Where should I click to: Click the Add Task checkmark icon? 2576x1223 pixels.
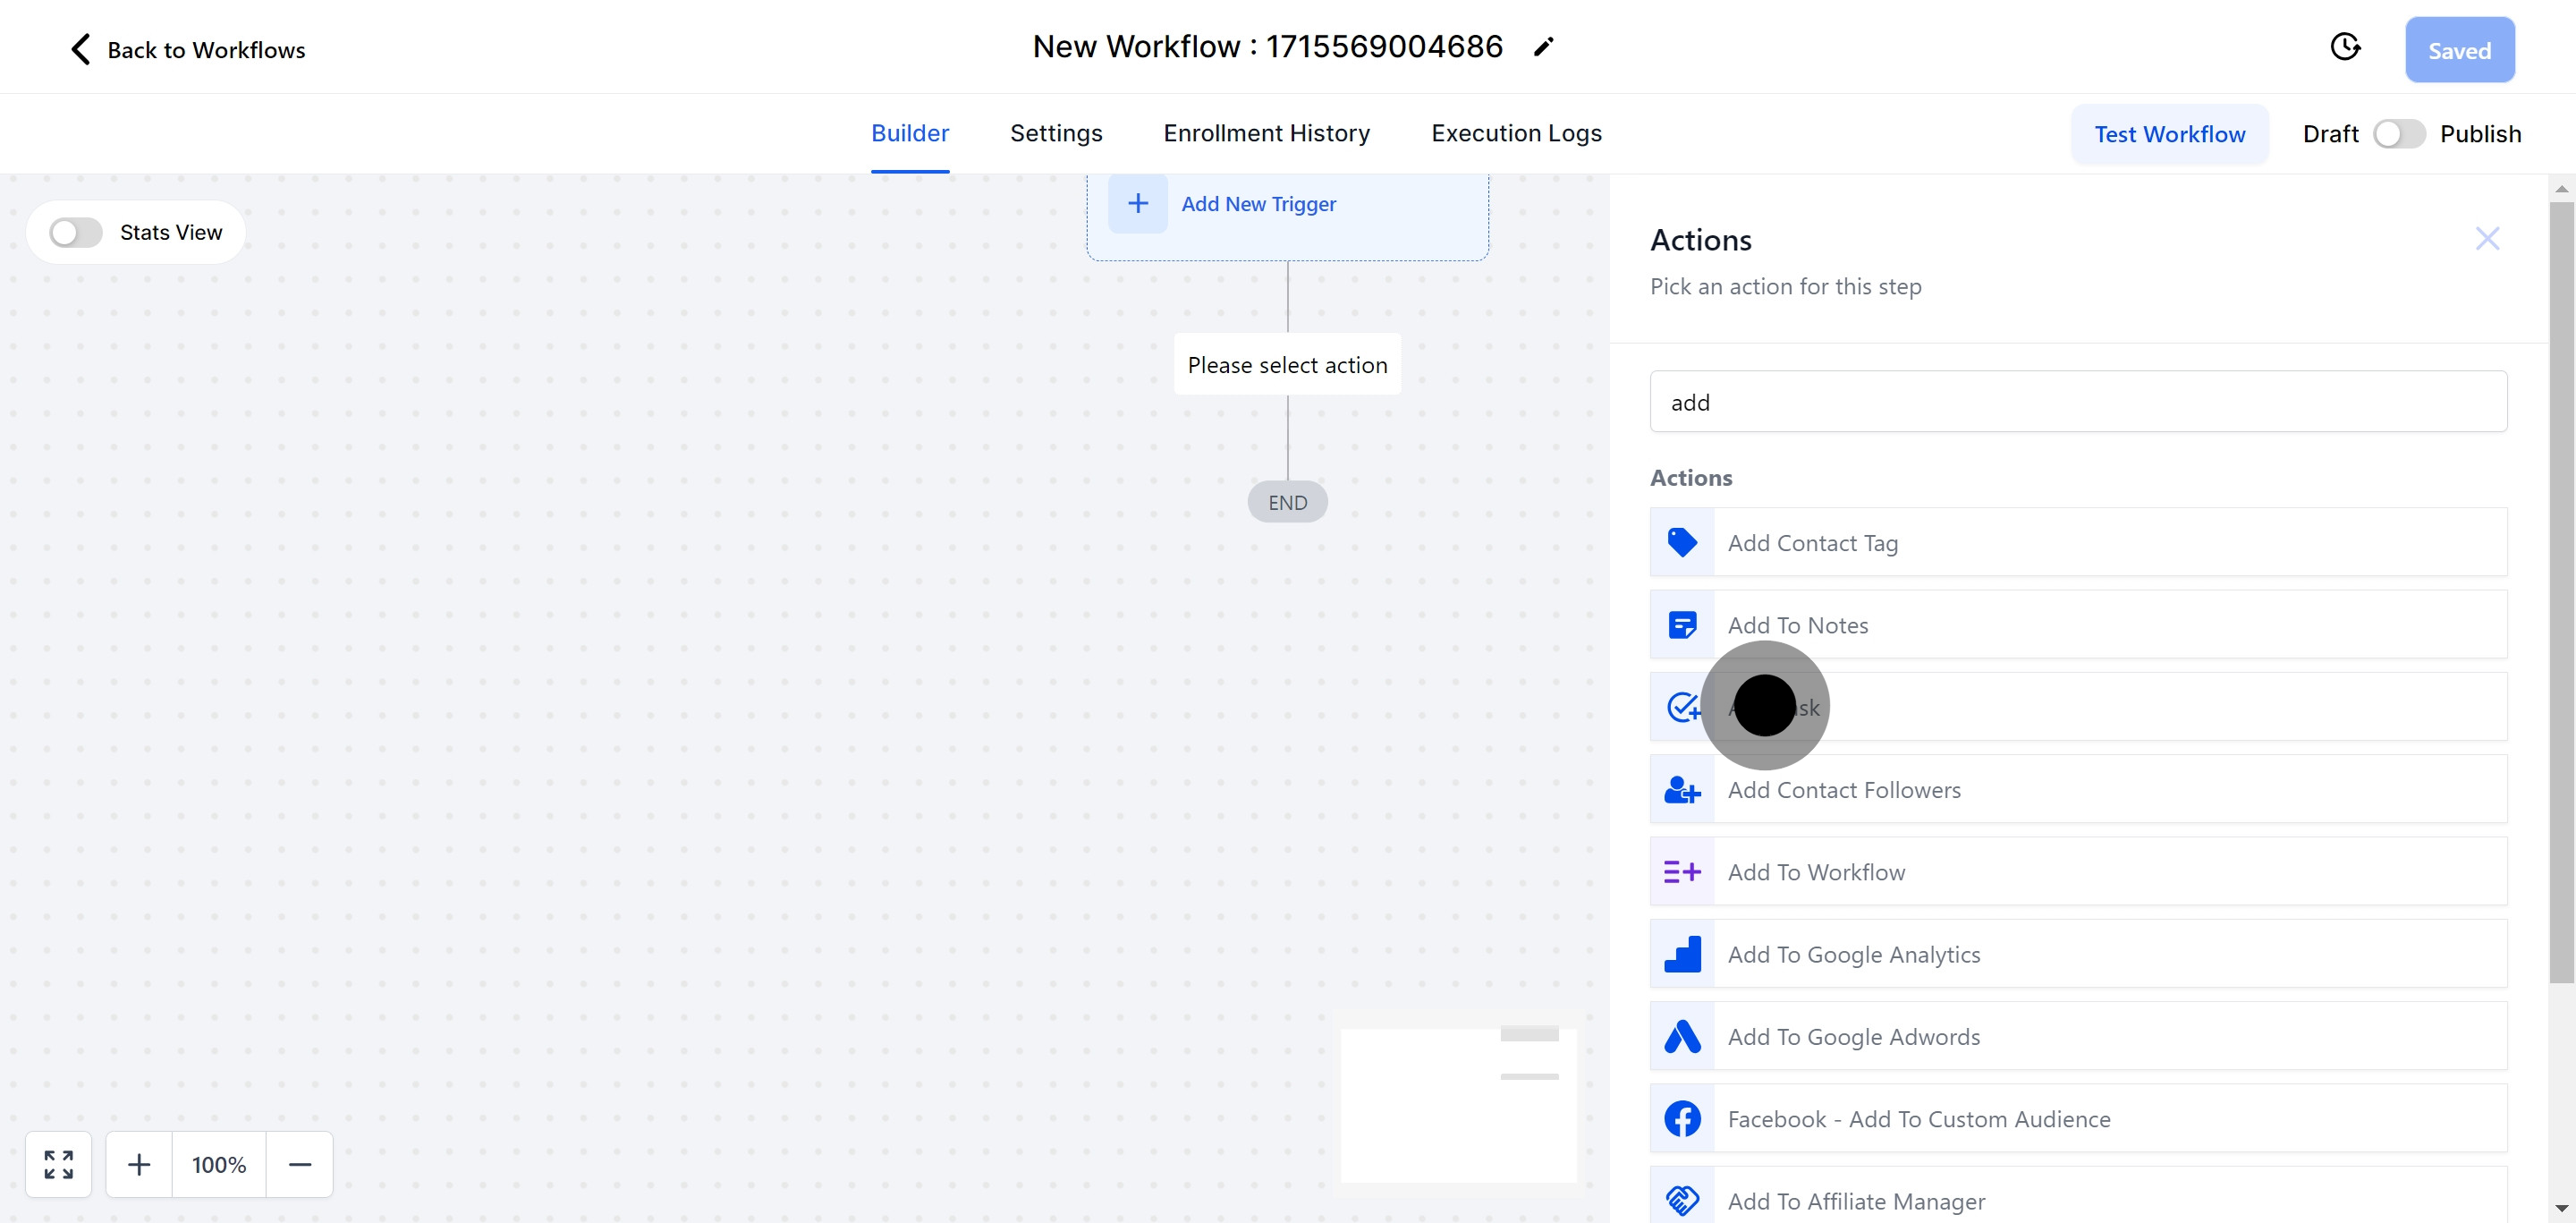(x=1682, y=707)
